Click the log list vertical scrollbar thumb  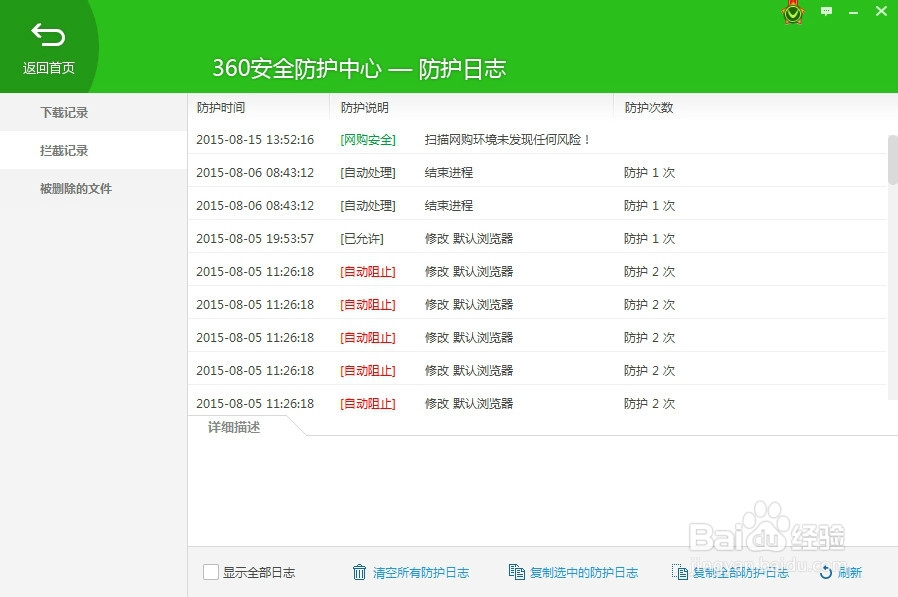pyautogui.click(x=892, y=160)
